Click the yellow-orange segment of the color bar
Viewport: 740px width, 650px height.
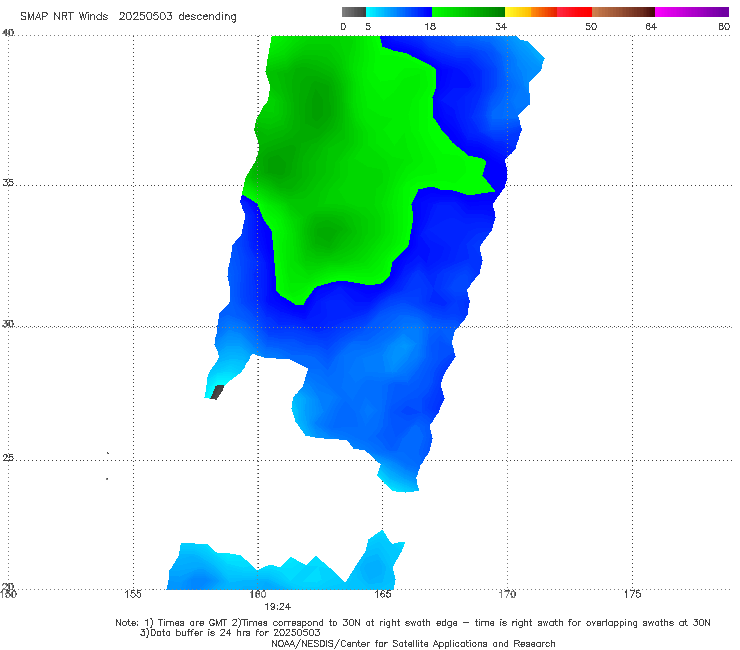point(531,12)
